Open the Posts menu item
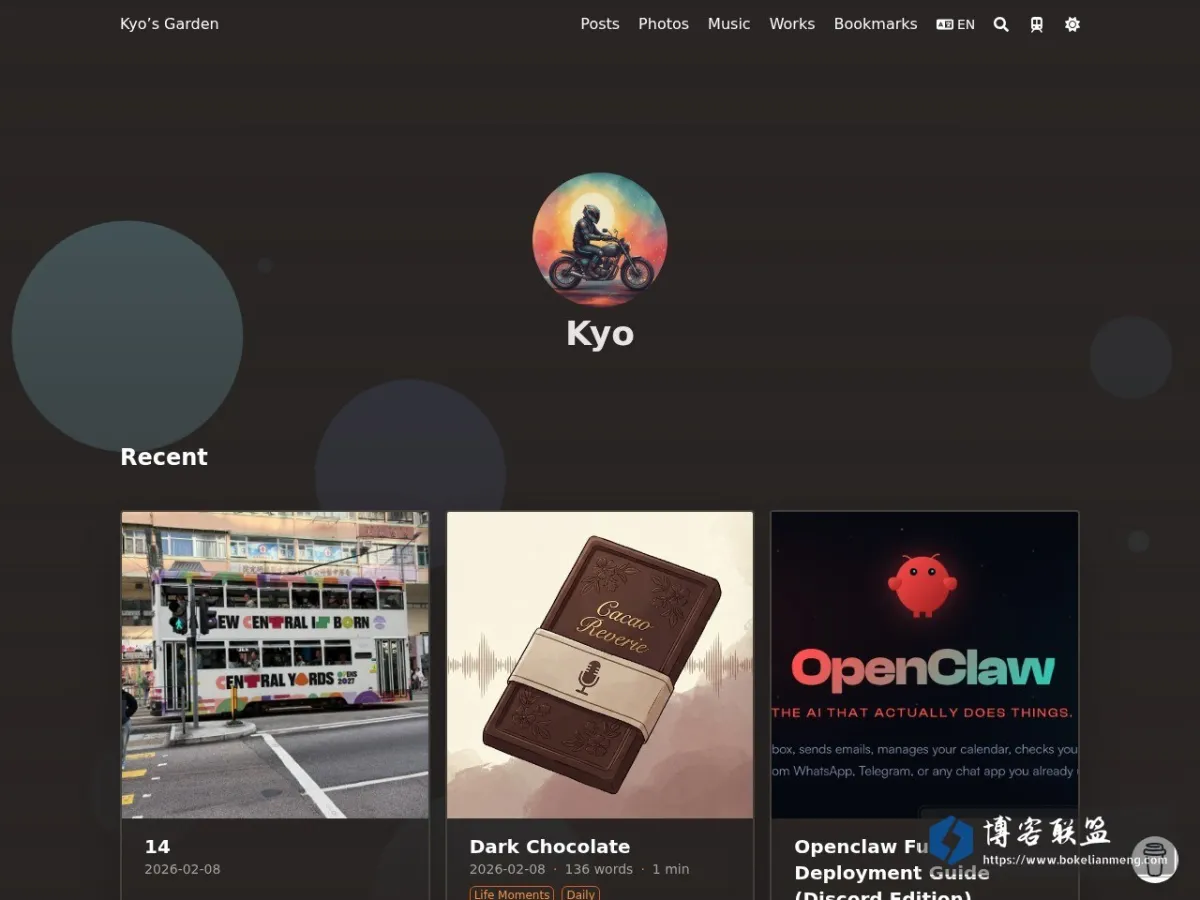The width and height of the screenshot is (1200, 900). (600, 24)
